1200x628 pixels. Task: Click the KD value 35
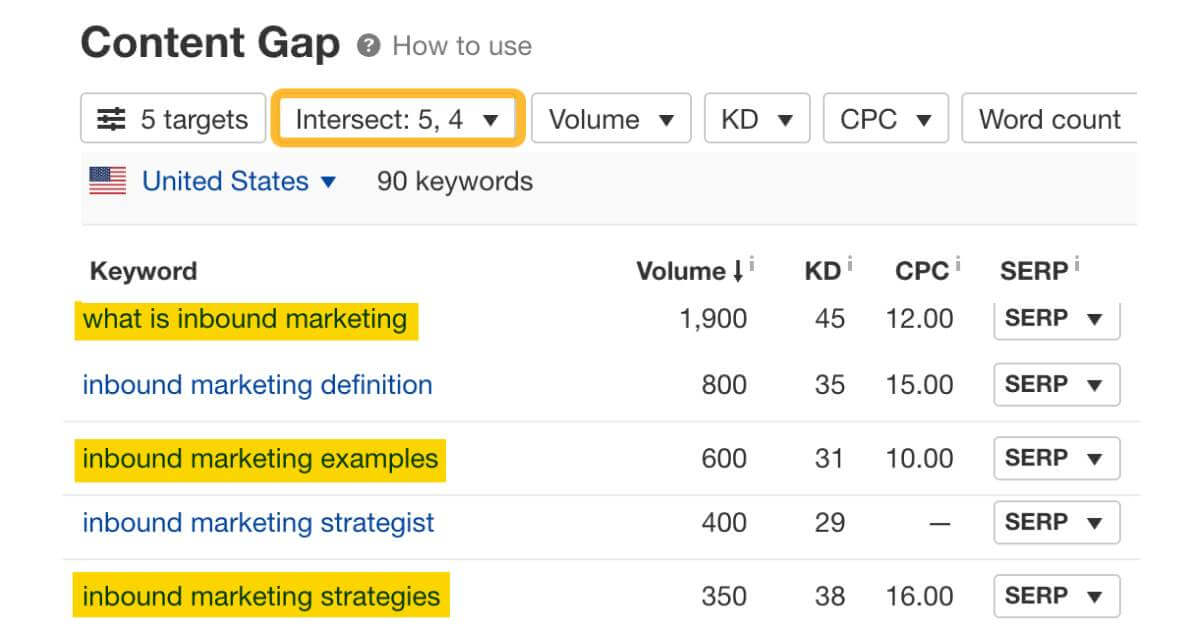[x=829, y=385]
